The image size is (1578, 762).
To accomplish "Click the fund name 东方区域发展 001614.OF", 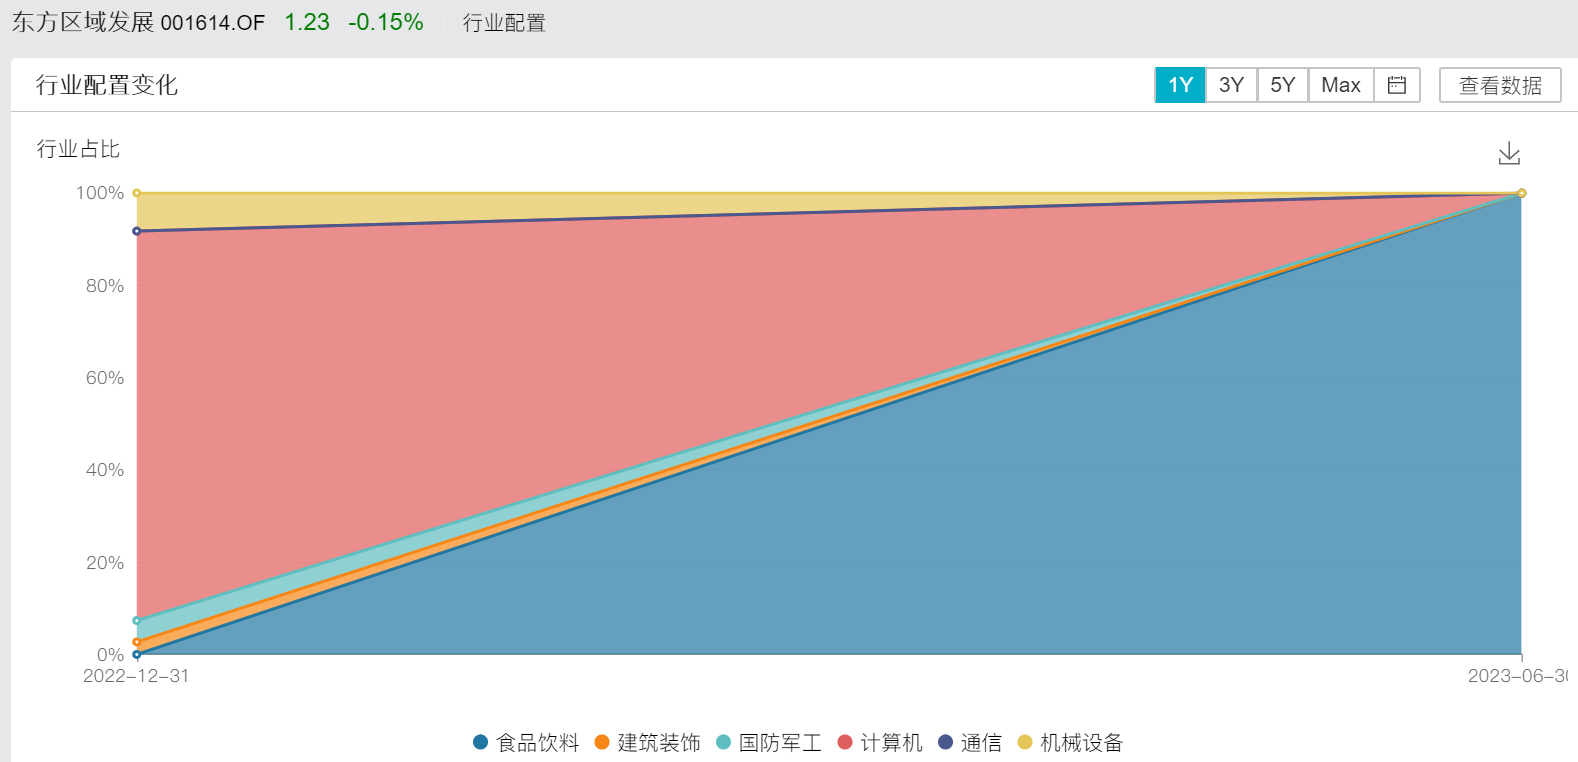I will coord(138,22).
